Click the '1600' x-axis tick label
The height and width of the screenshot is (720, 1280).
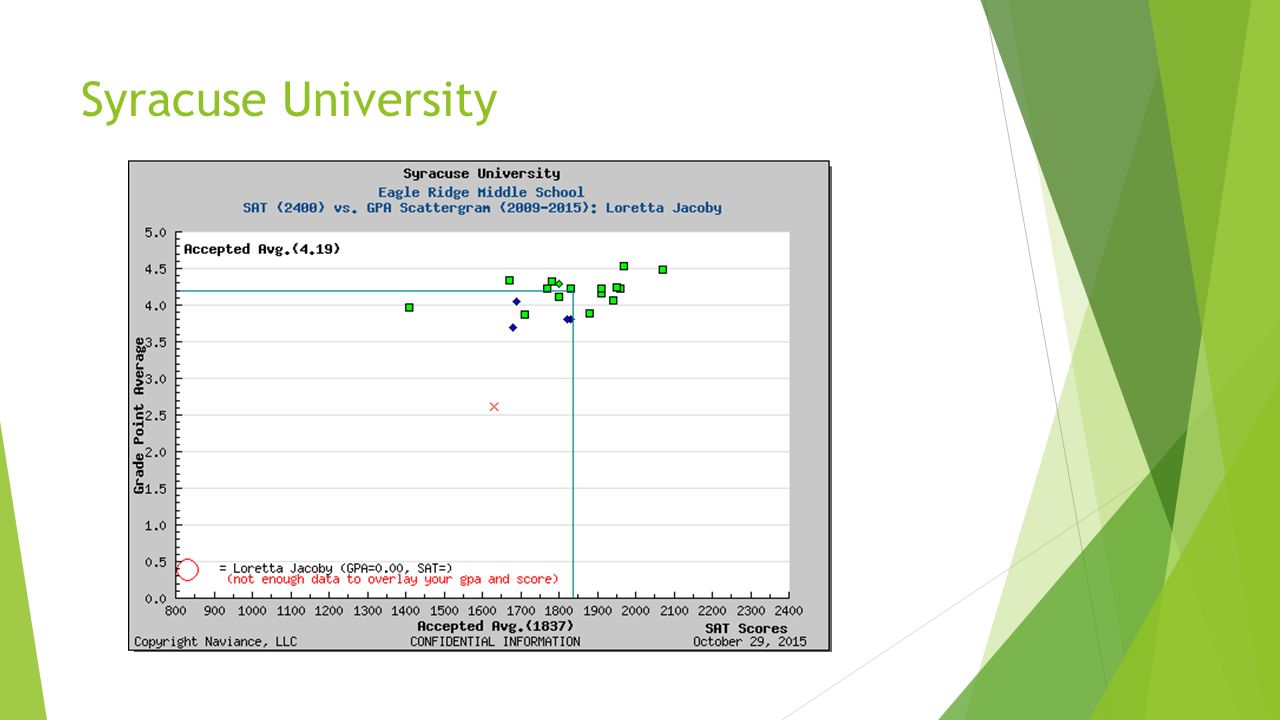click(482, 610)
